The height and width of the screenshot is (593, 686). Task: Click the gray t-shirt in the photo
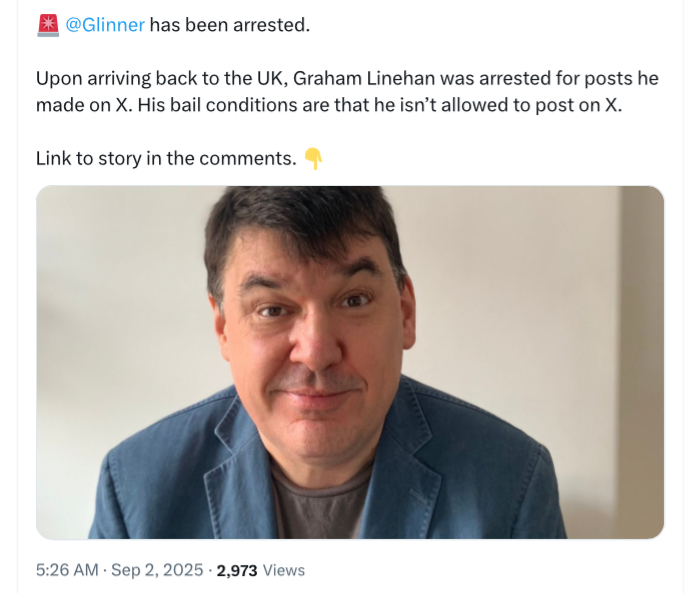320,508
